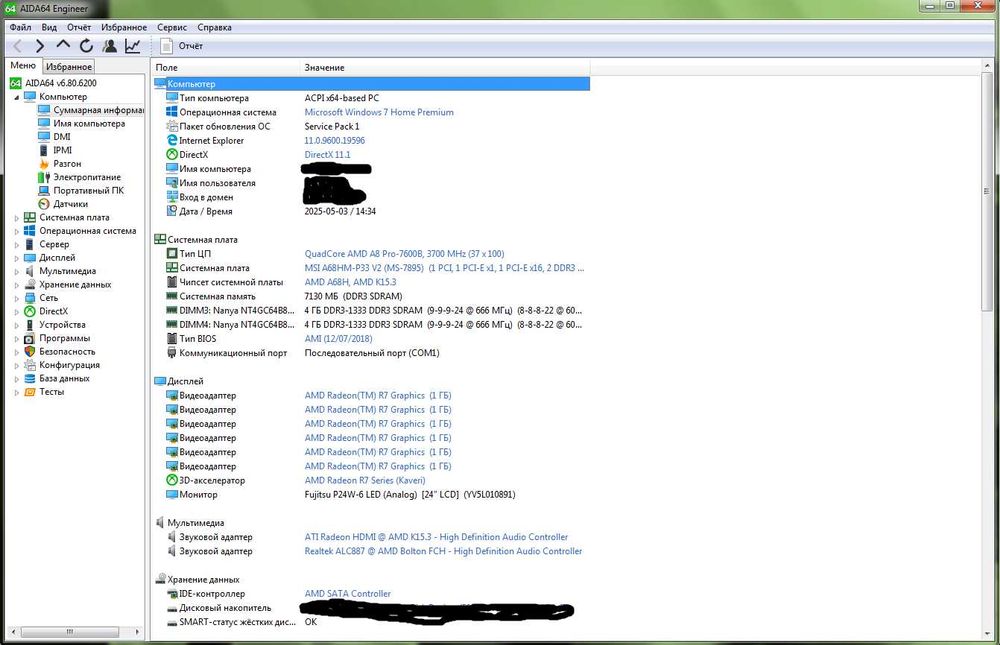Image resolution: width=1000 pixels, height=645 pixels.
Task: Click the Тип ЦП processor icon
Action: point(172,254)
